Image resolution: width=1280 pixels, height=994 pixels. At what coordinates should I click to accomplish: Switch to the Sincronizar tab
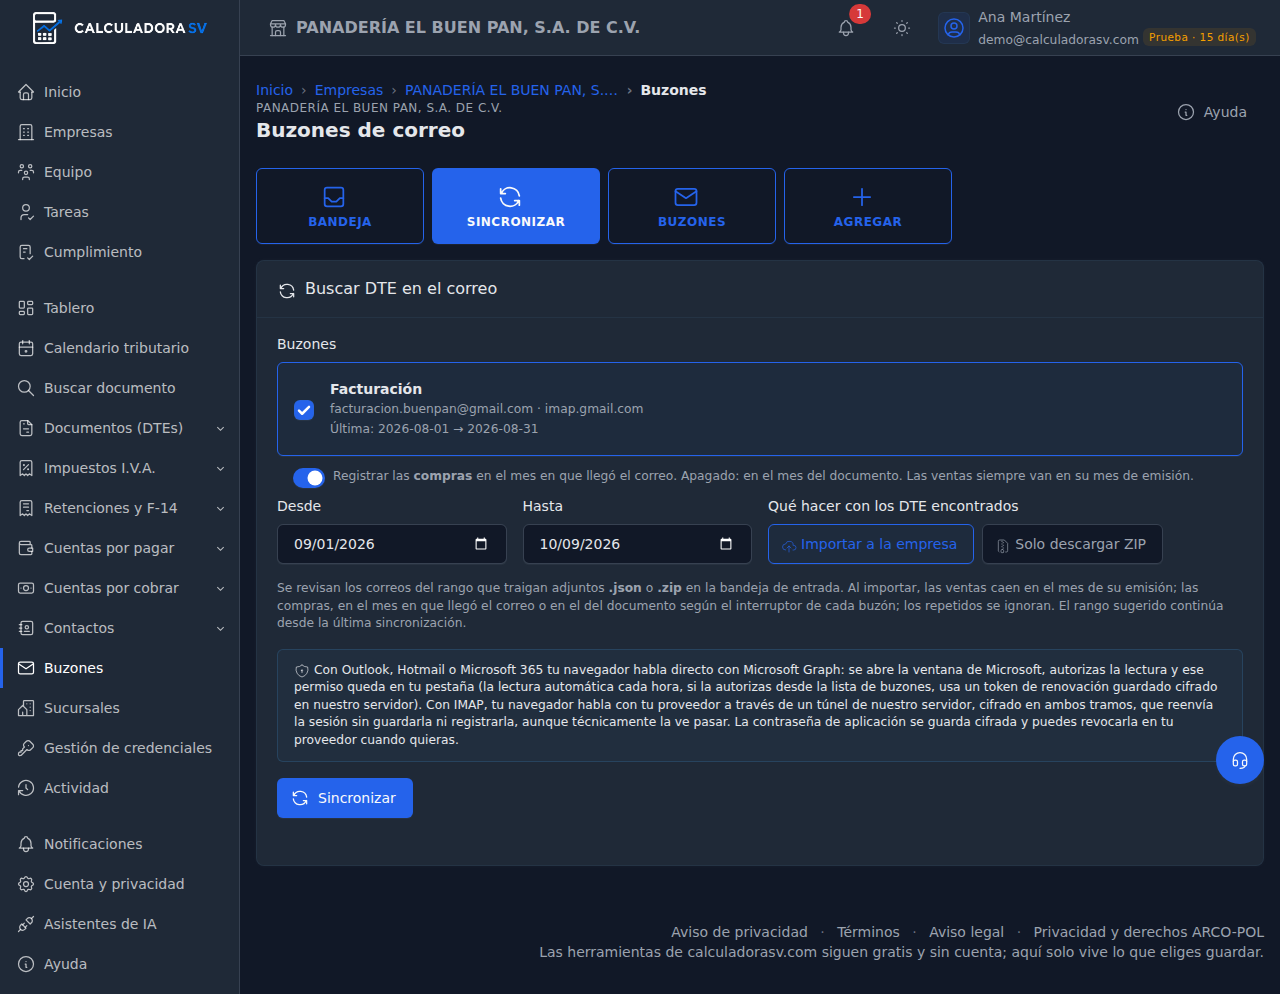coord(516,206)
